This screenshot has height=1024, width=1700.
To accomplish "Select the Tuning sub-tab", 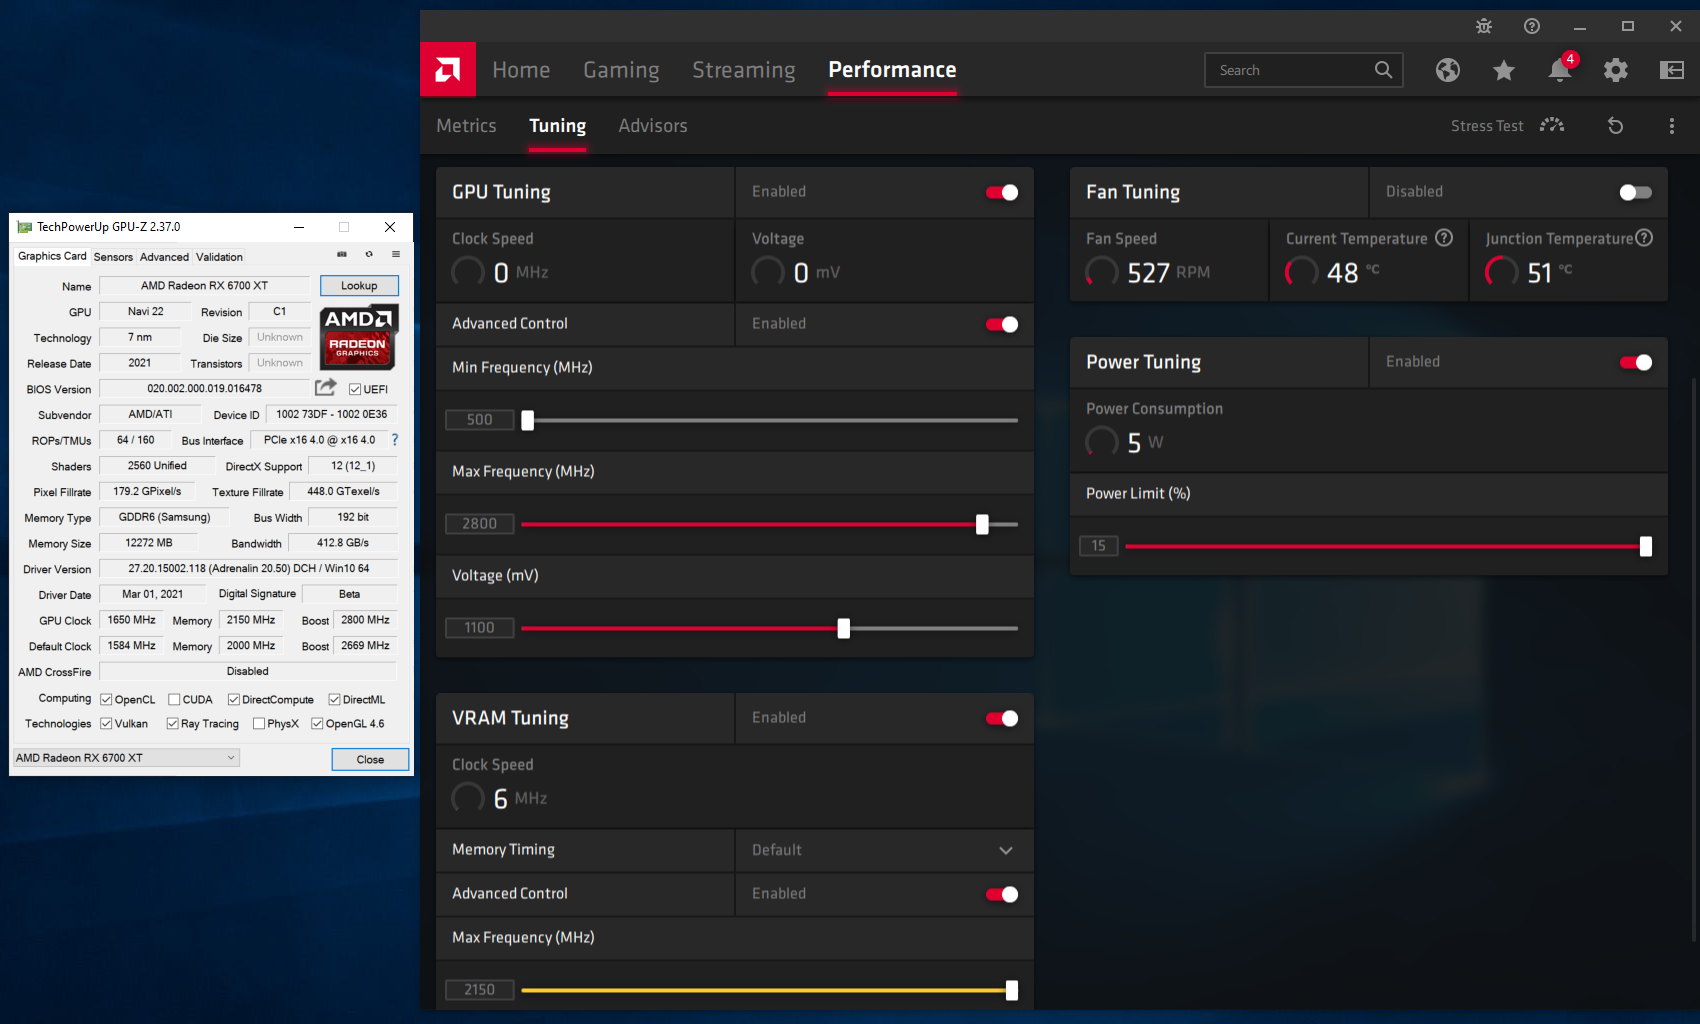I will pyautogui.click(x=557, y=126).
